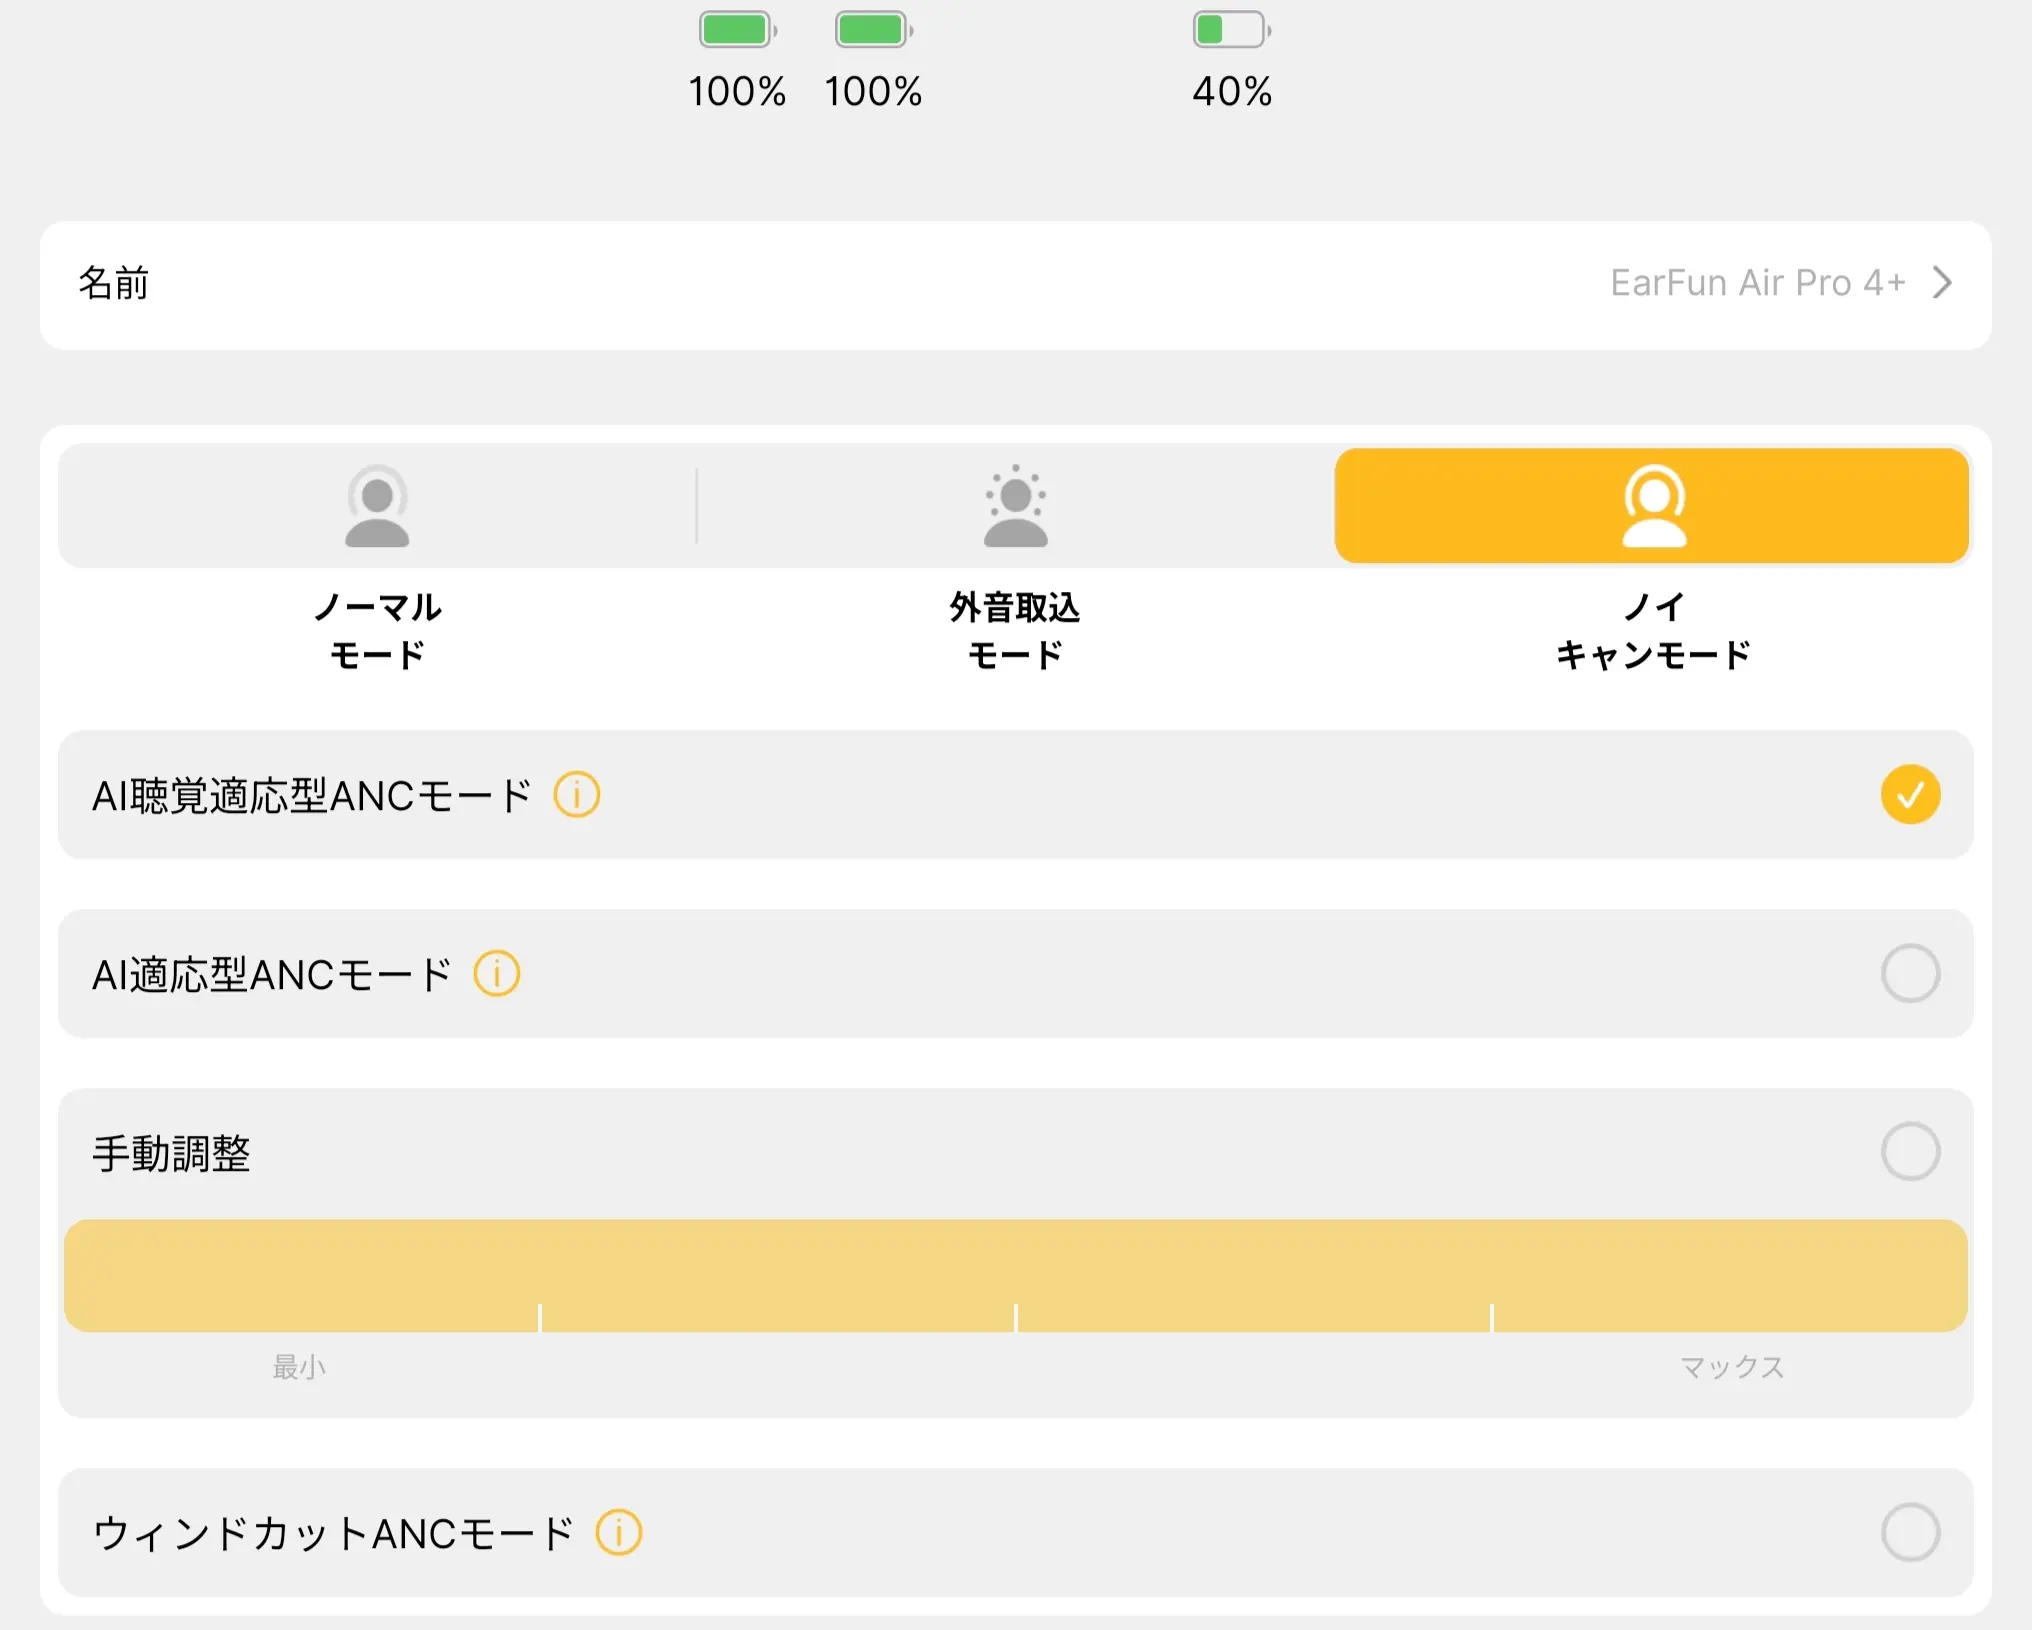This screenshot has height=1630, width=2032.
Task: Select the noise cancelling mode person icon
Action: [x=1652, y=507]
